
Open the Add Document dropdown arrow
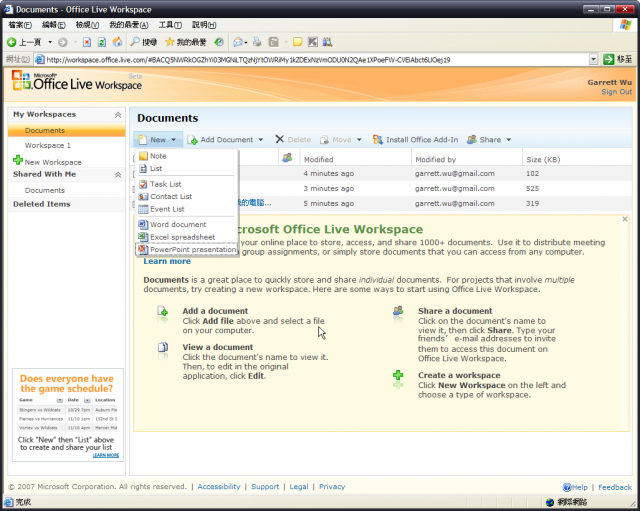[260, 140]
